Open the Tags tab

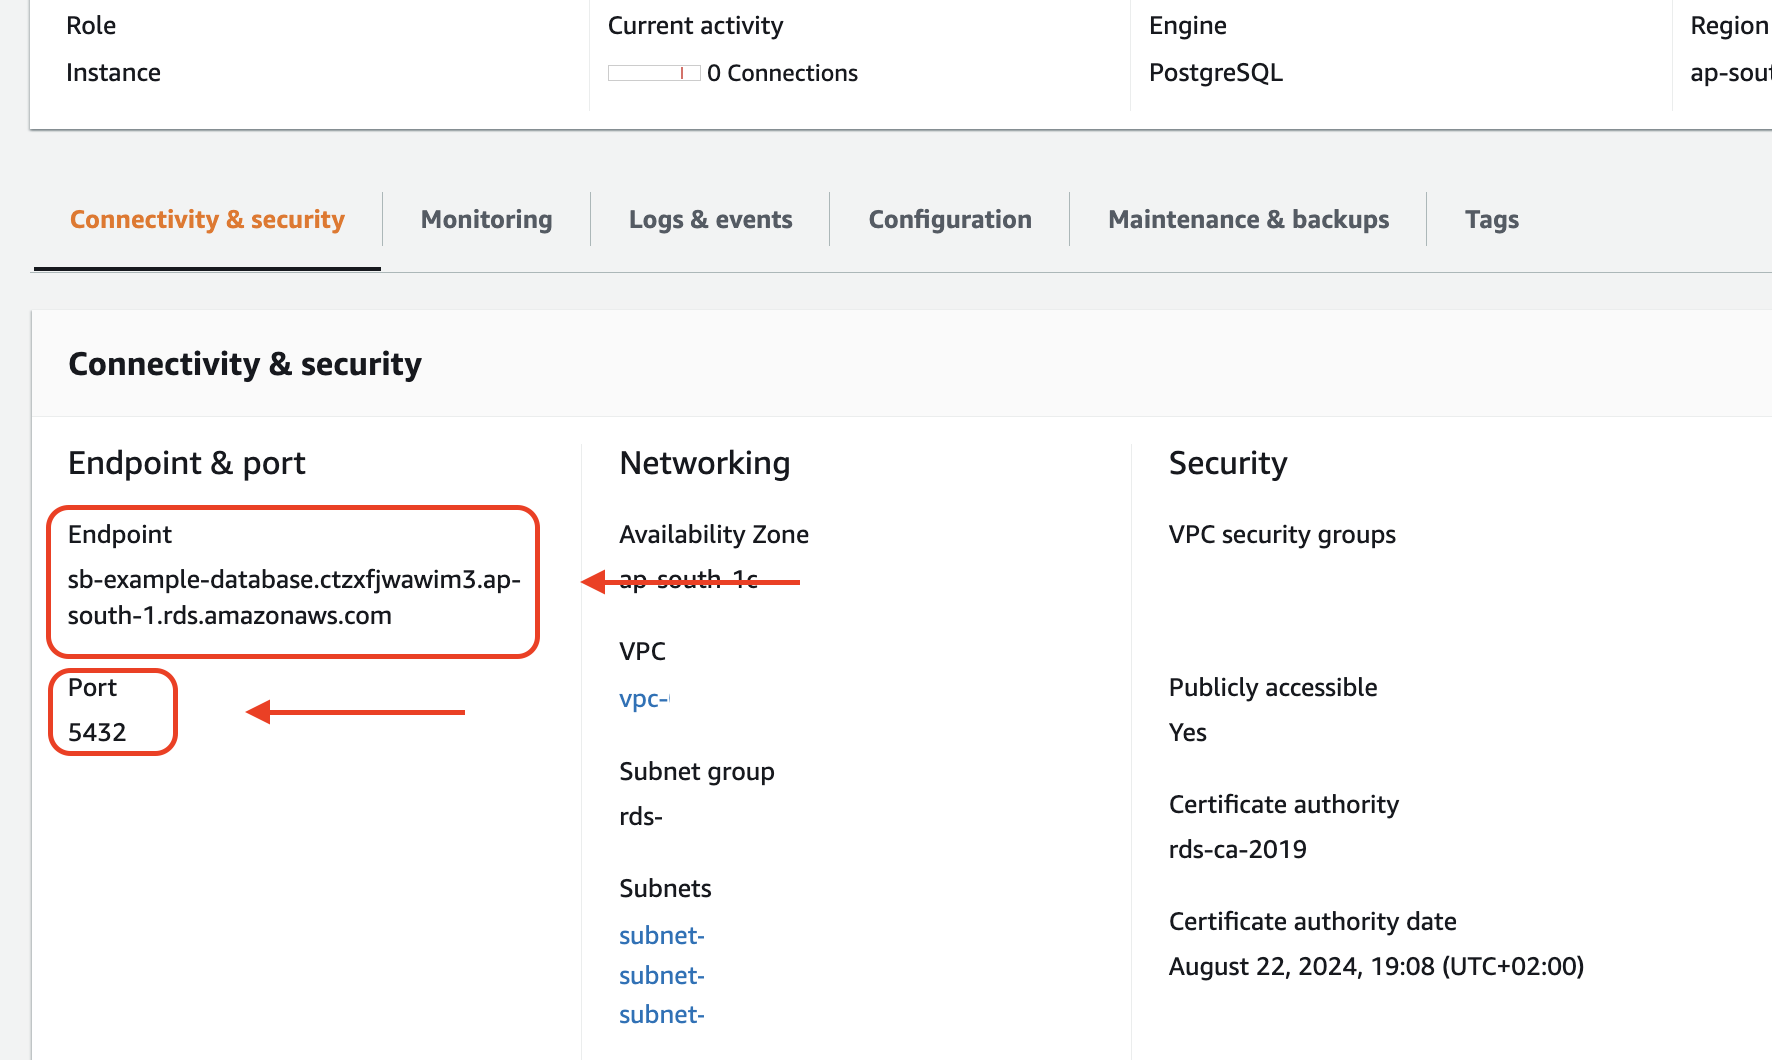(x=1491, y=219)
